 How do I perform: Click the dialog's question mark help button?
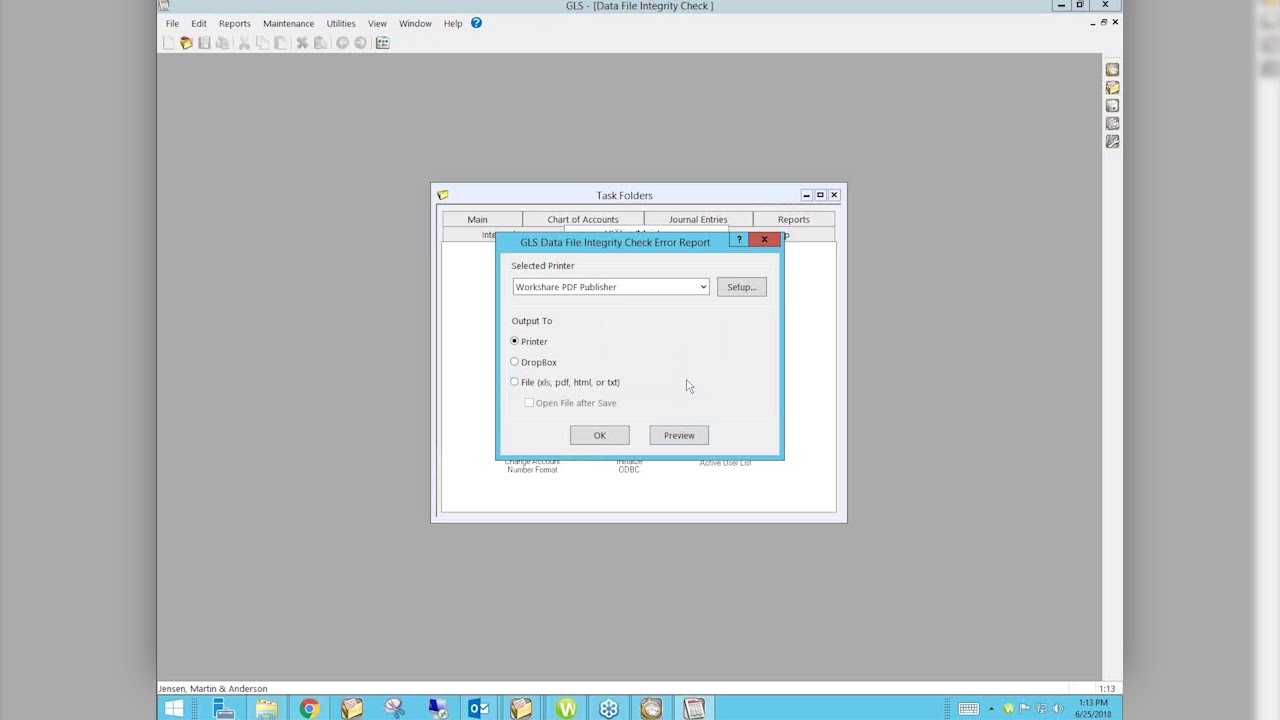(739, 240)
